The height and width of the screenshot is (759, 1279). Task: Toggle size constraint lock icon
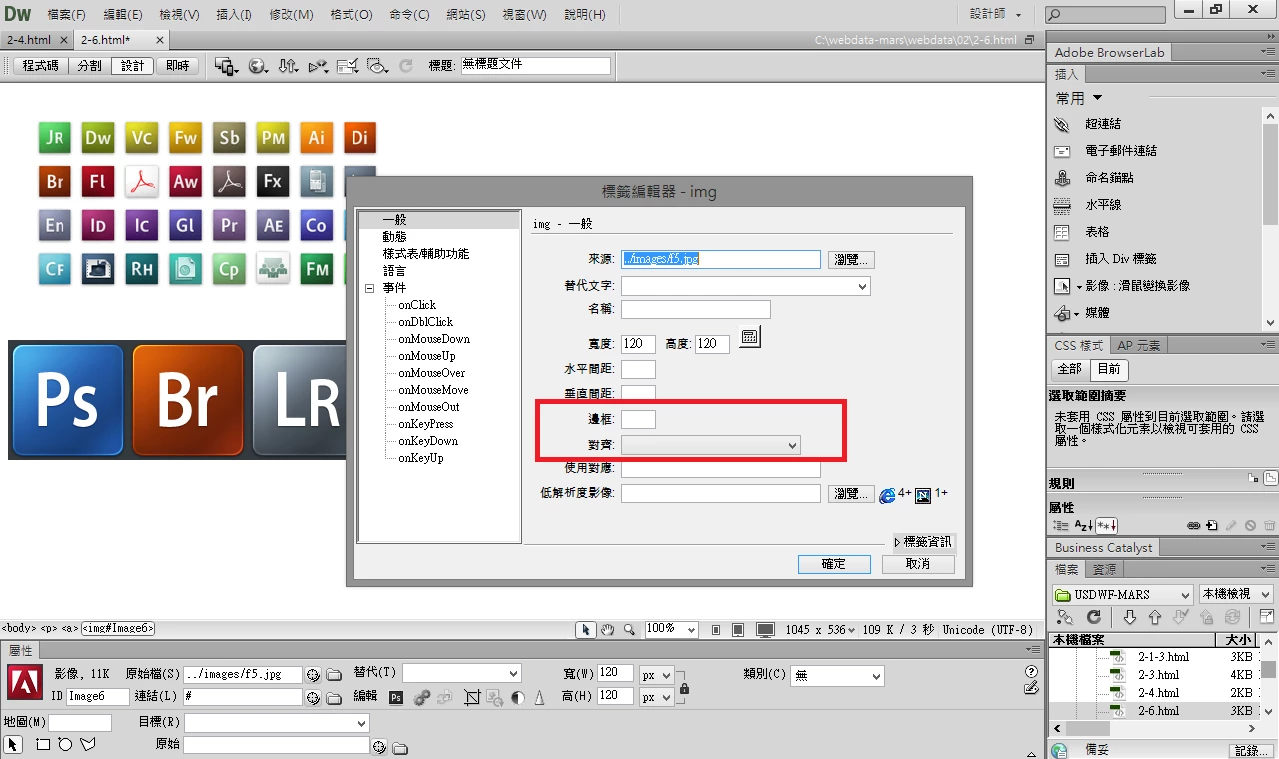click(684, 688)
